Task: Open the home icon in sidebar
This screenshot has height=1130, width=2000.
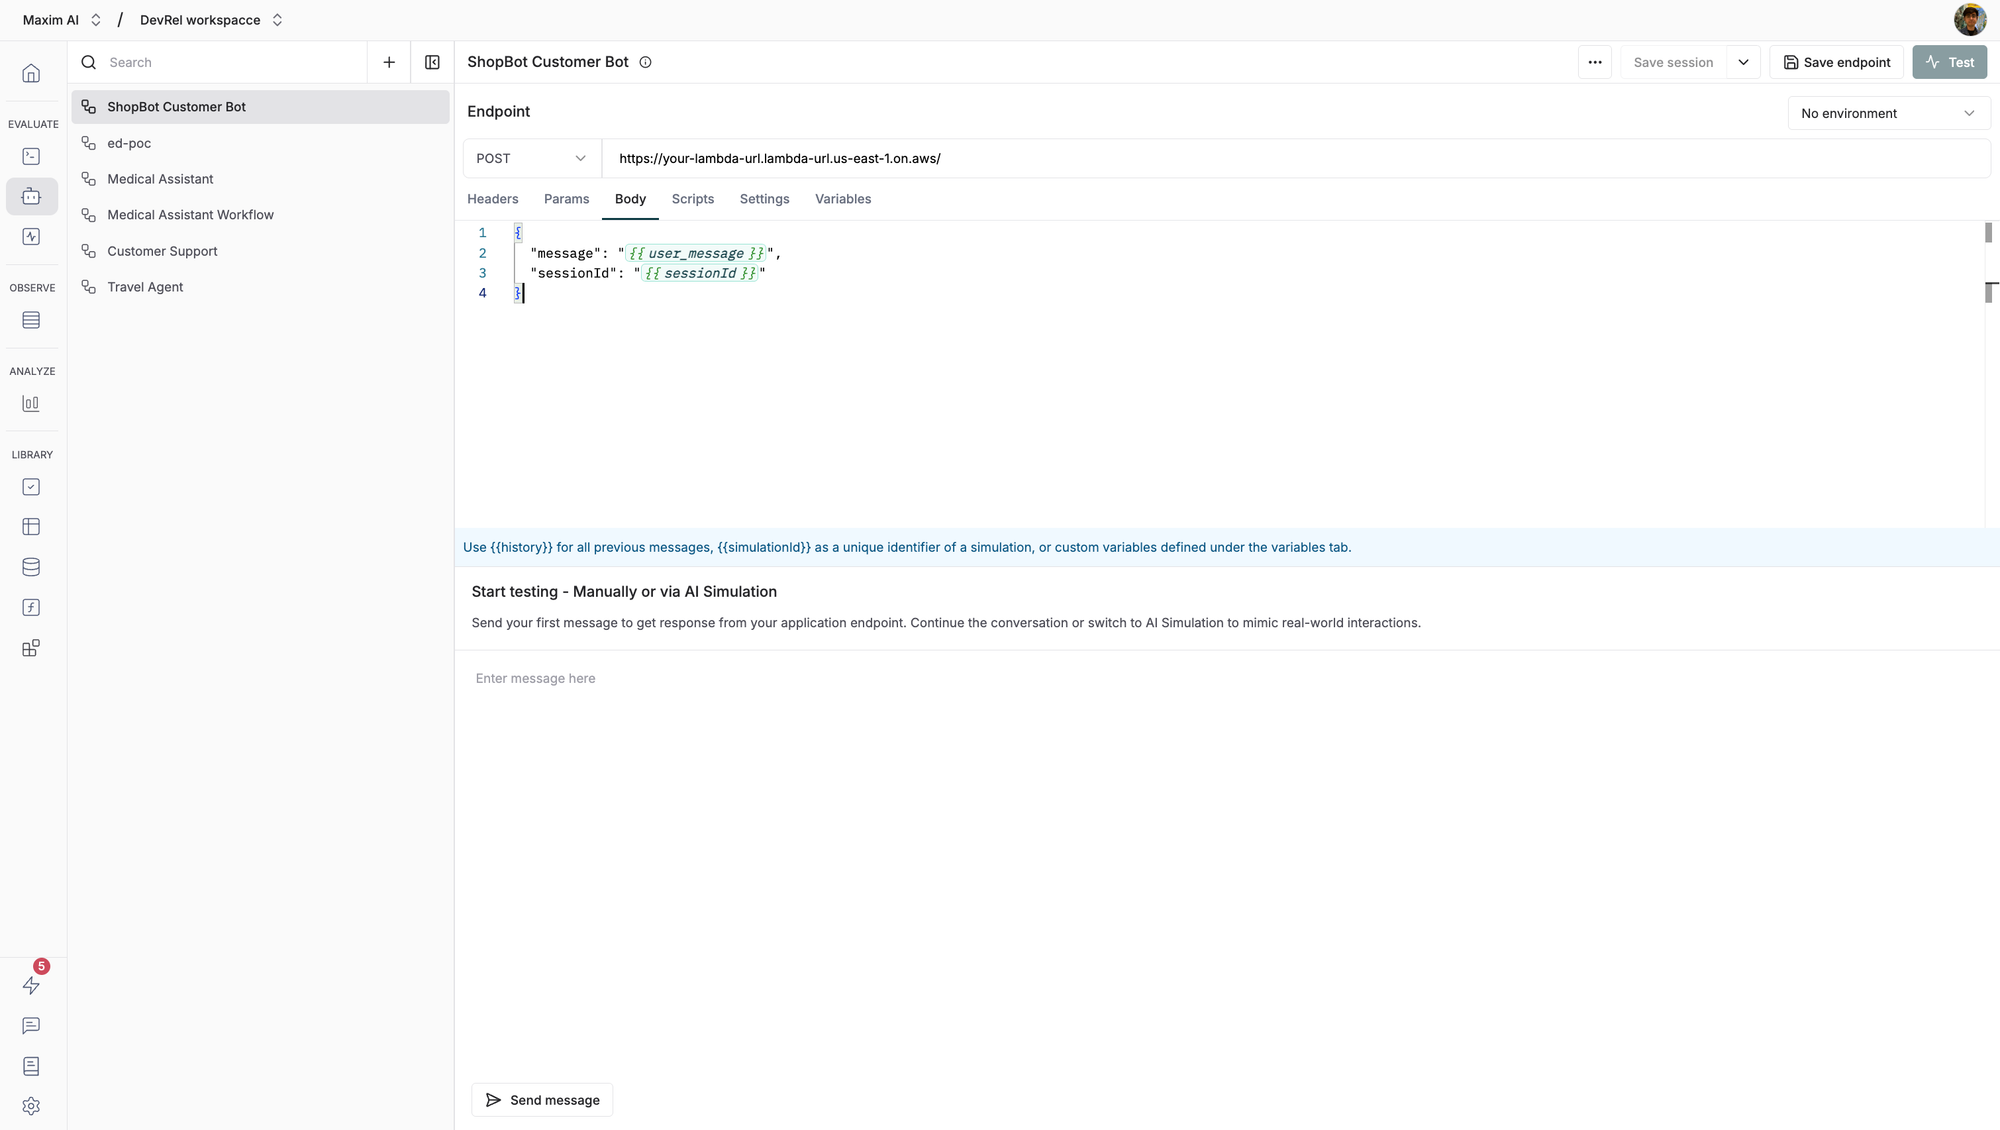Action: (x=31, y=73)
